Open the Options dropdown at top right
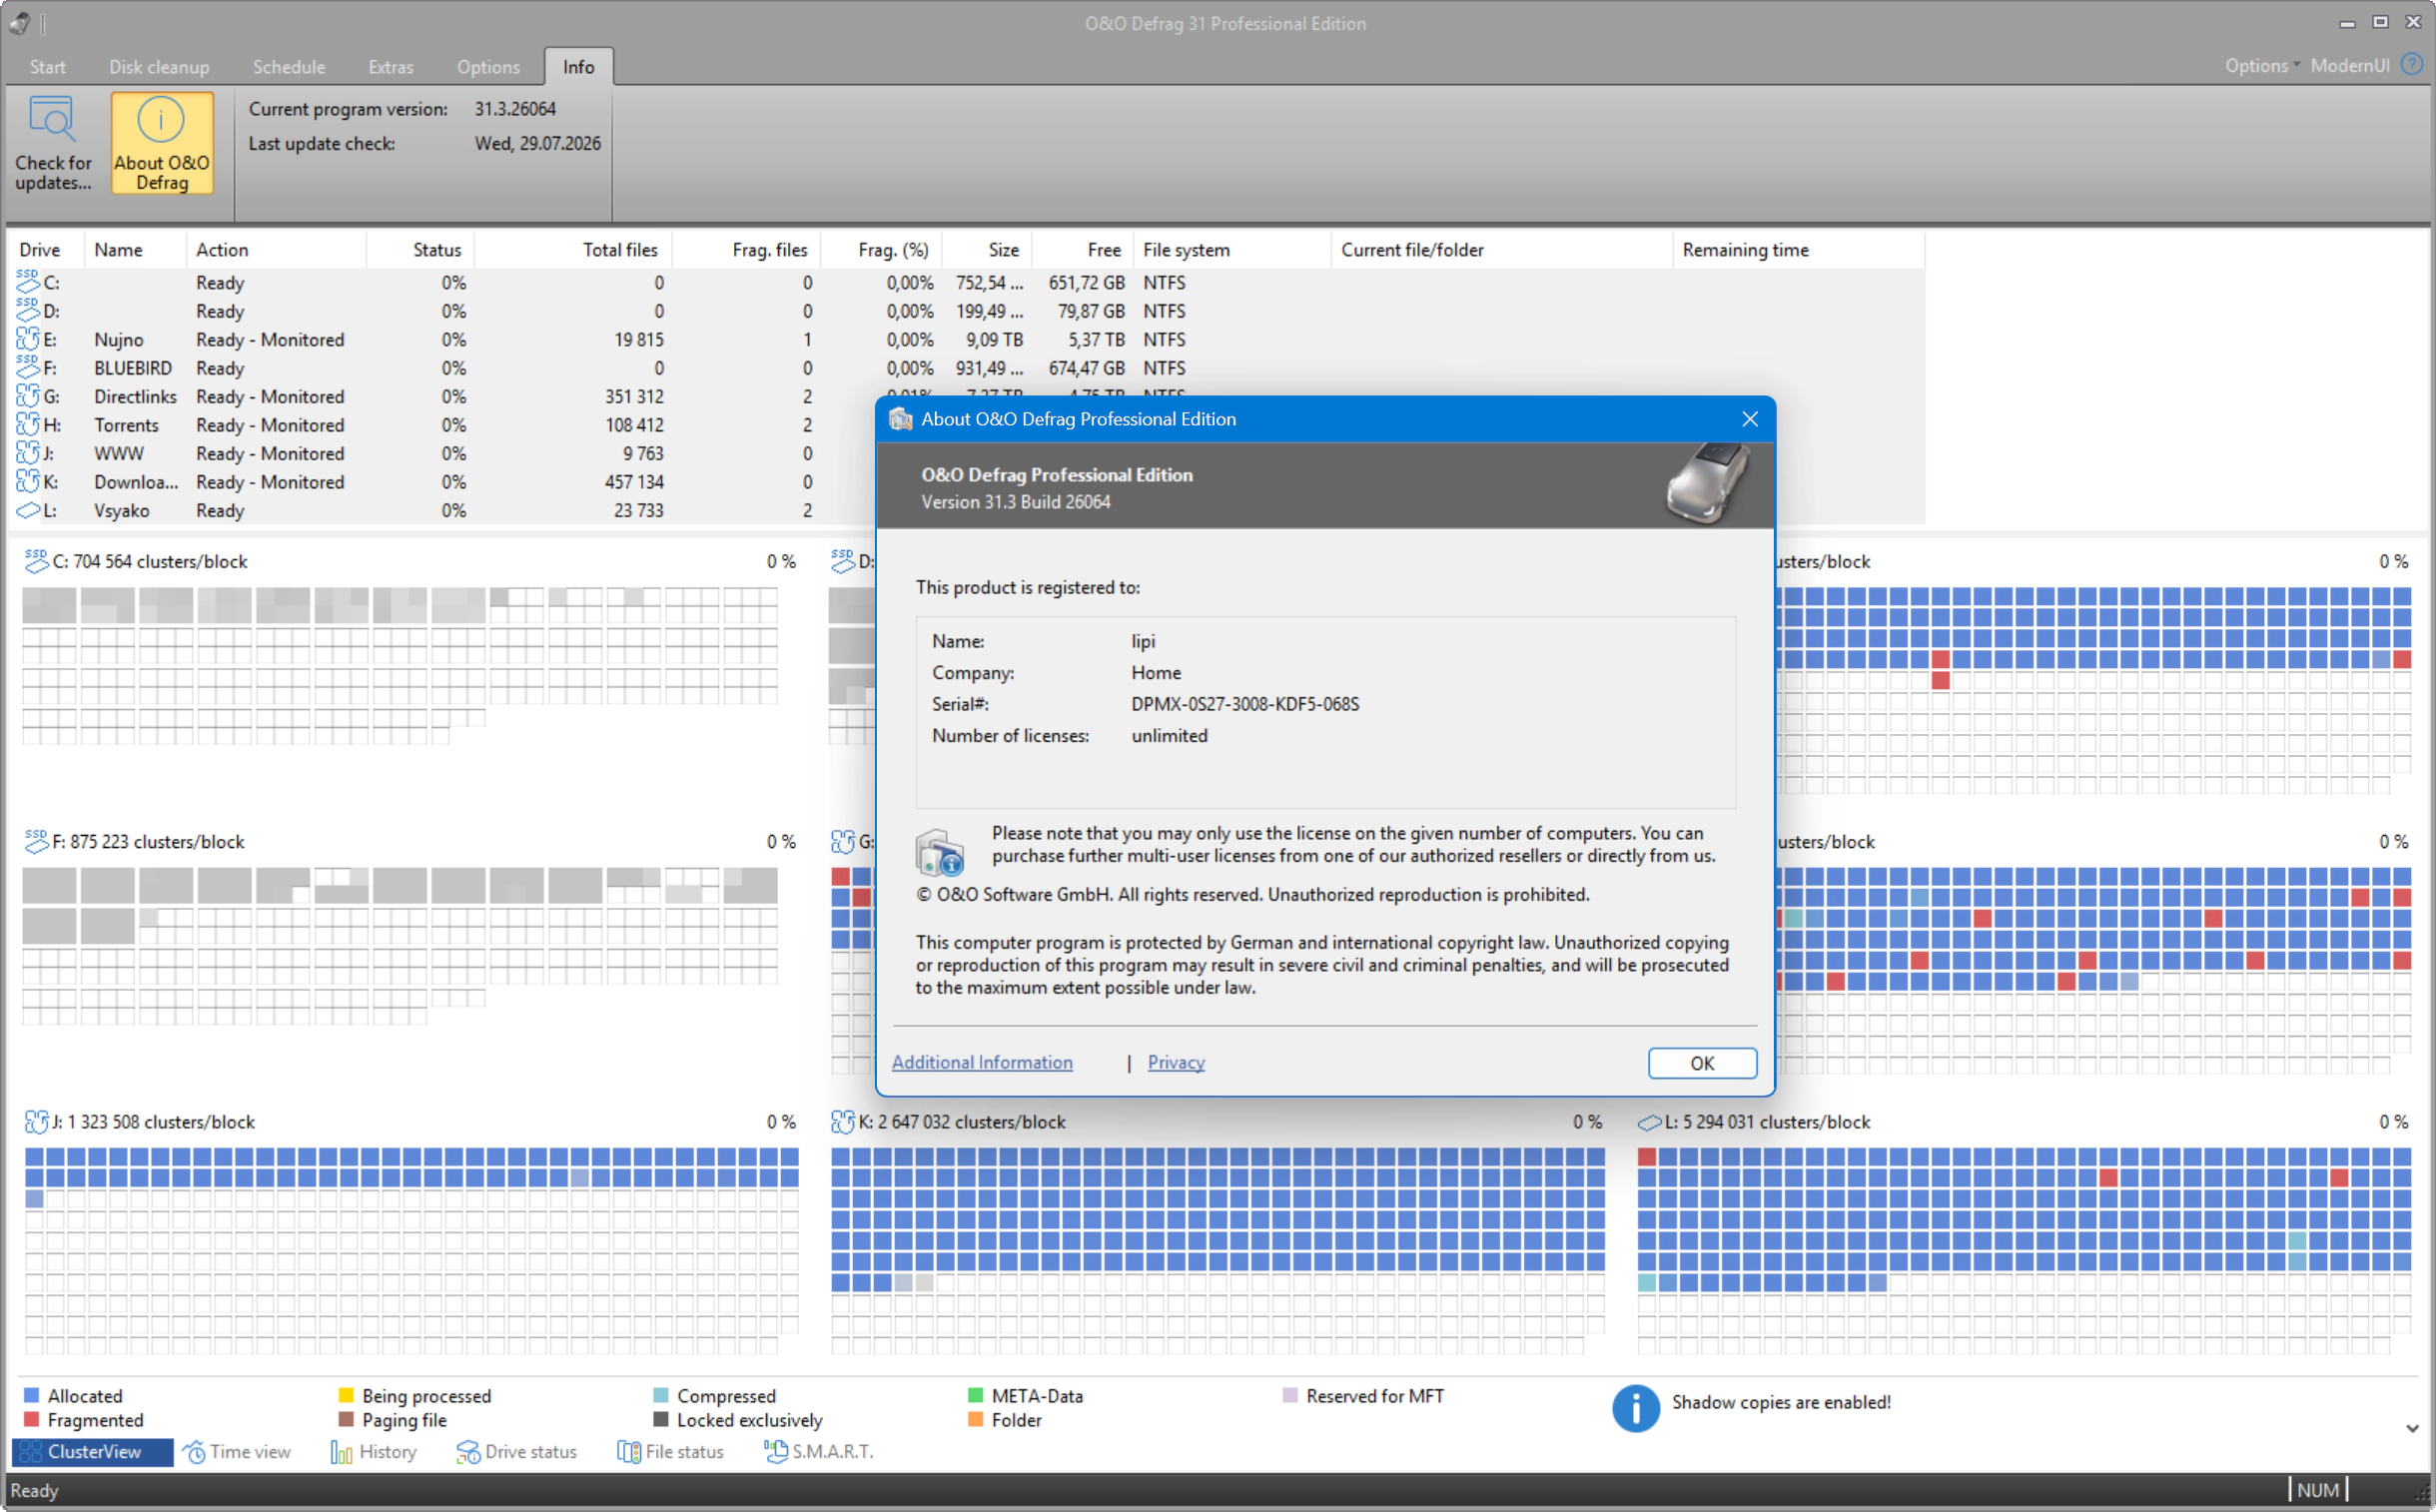Screen dimensions: 2436x1512 click(2262, 65)
